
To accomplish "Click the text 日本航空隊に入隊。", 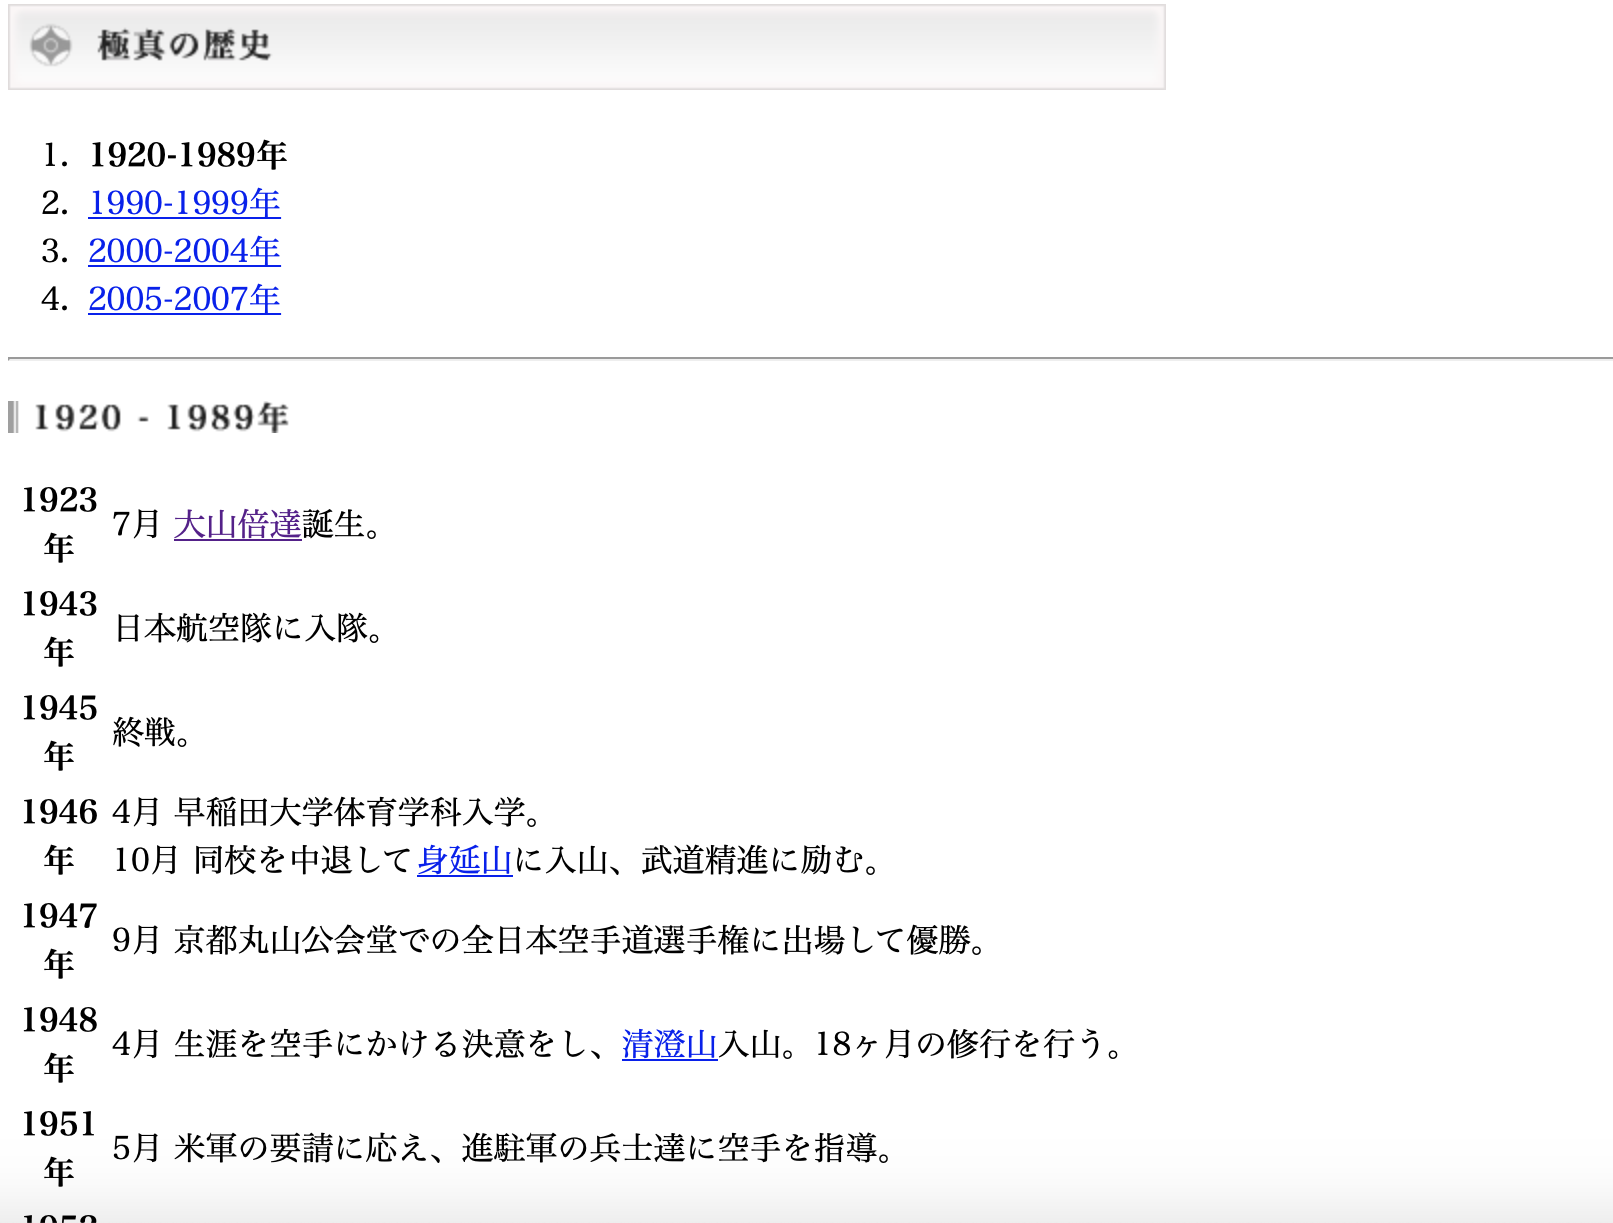I will 250,628.
